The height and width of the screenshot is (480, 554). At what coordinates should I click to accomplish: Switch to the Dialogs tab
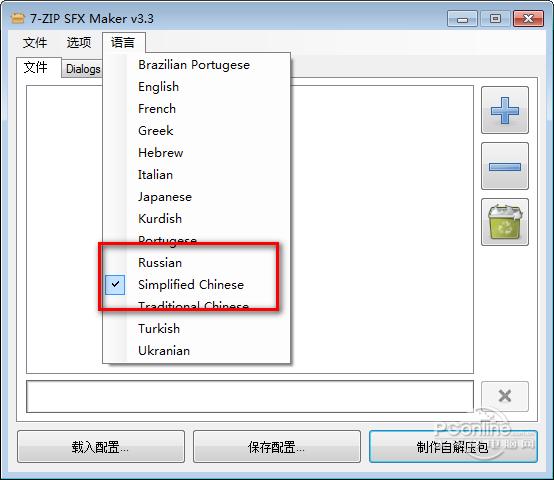click(83, 69)
